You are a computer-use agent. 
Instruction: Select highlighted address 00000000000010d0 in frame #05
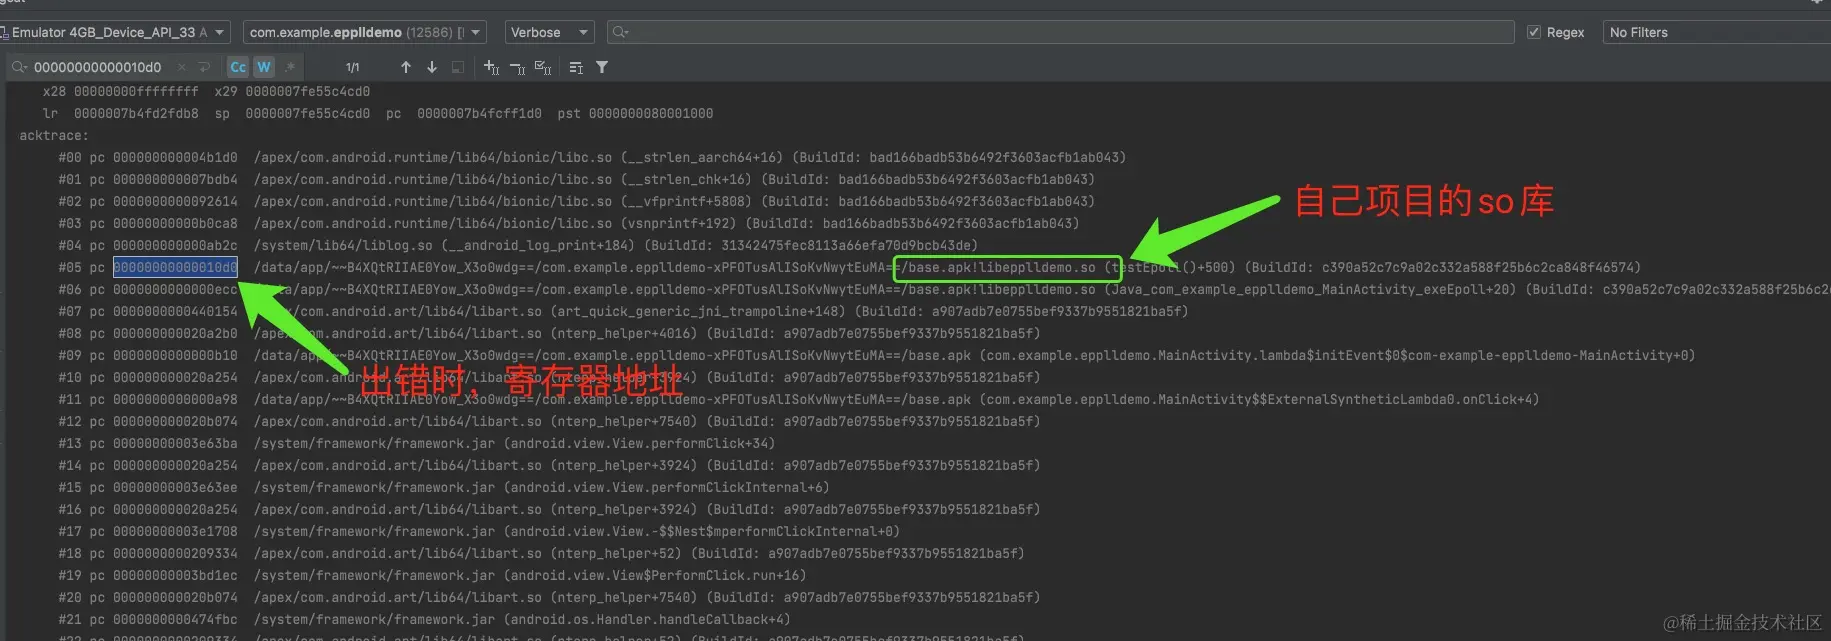coord(175,267)
